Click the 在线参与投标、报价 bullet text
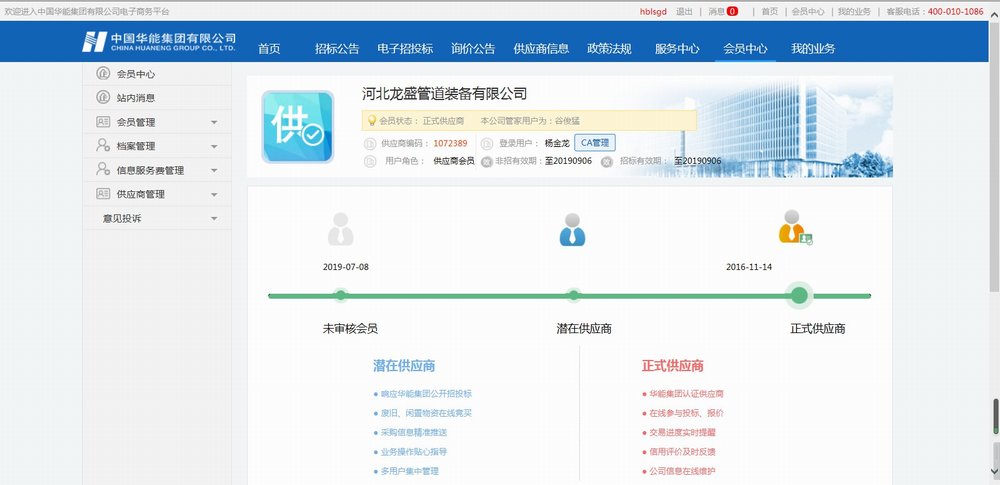Screen dimensions: 1000x485 686,414
